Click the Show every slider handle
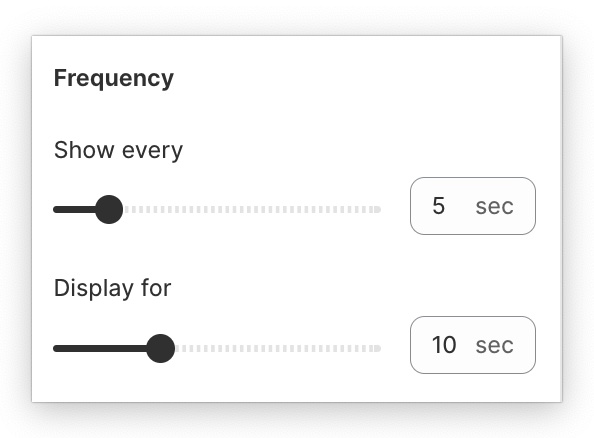The image size is (594, 438). (109, 210)
